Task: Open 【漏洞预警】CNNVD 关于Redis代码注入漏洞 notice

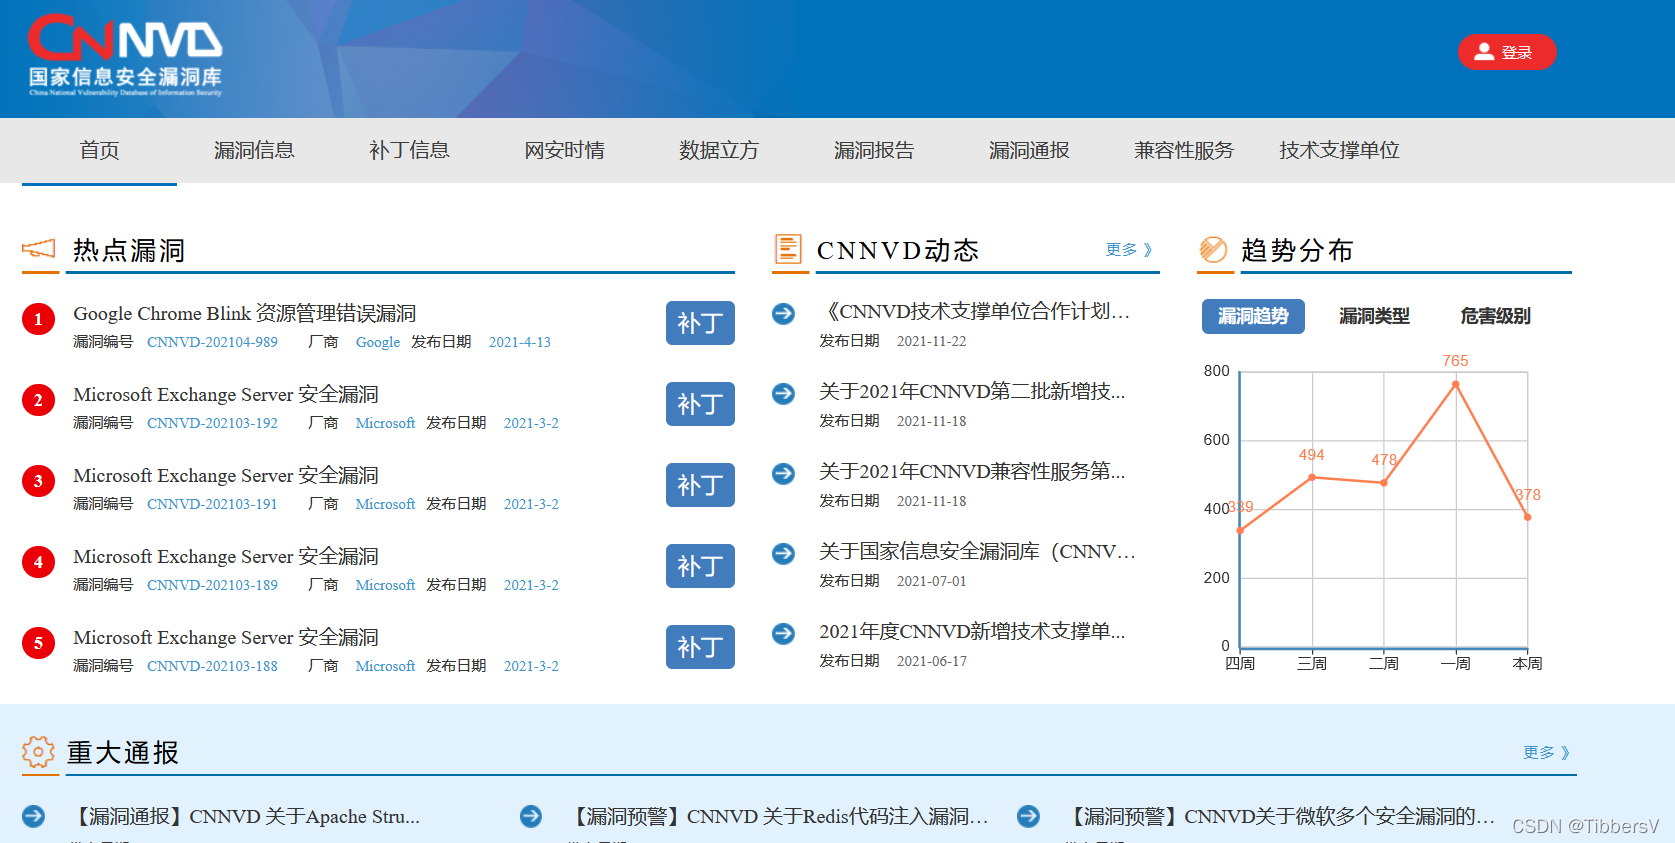Action: [778, 816]
